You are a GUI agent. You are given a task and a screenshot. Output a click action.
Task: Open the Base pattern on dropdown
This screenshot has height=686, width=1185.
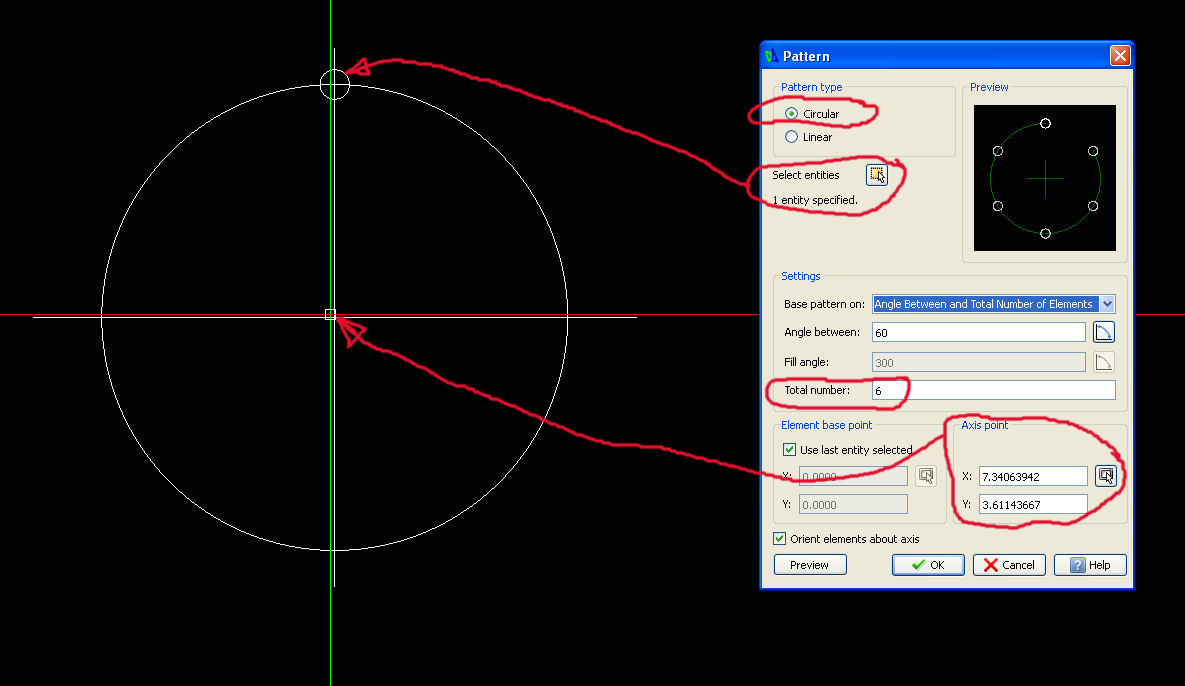[1107, 304]
